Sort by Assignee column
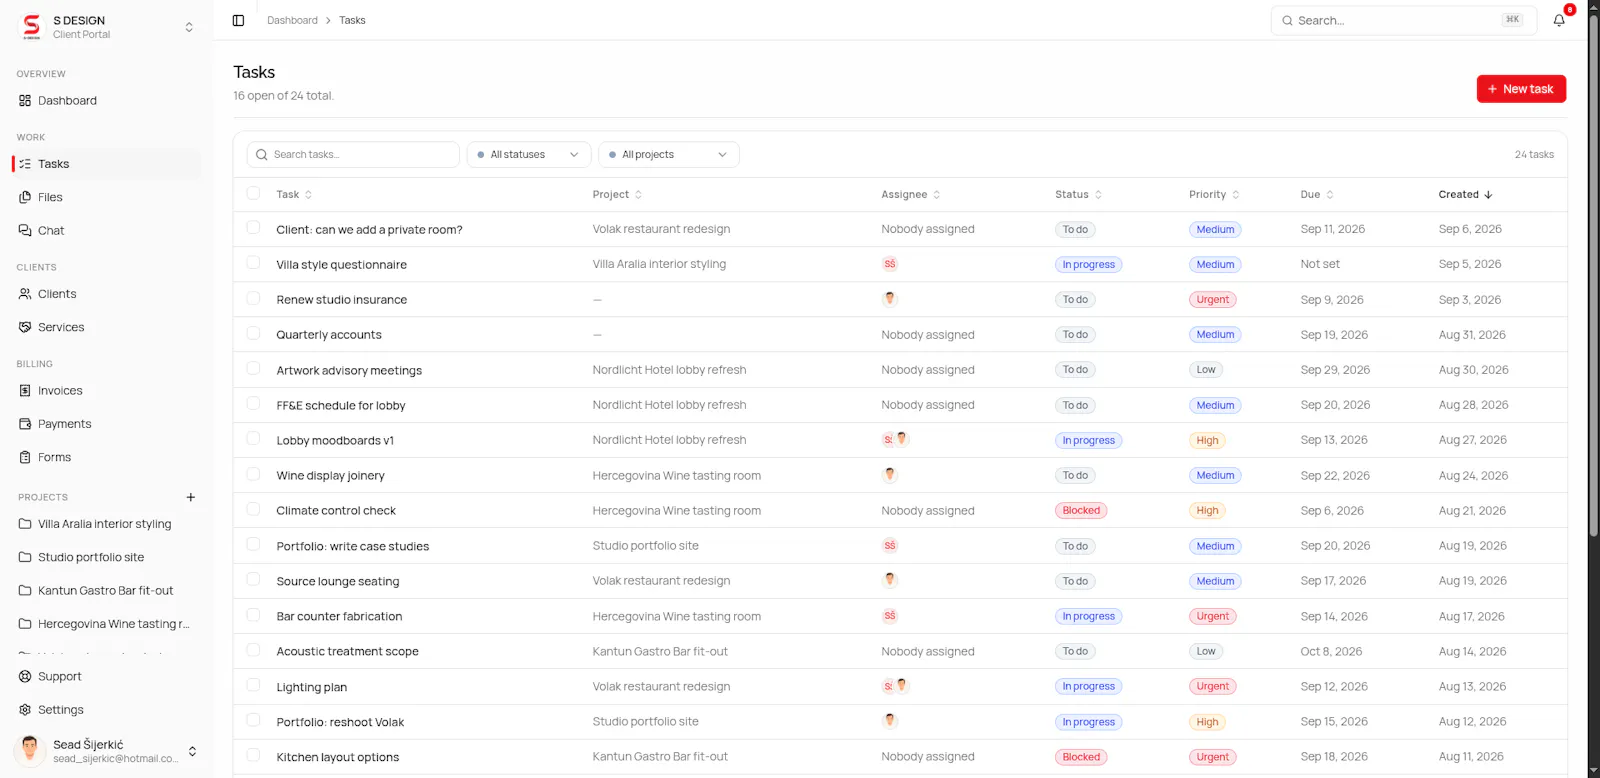Image resolution: width=1600 pixels, height=778 pixels. [x=910, y=195]
